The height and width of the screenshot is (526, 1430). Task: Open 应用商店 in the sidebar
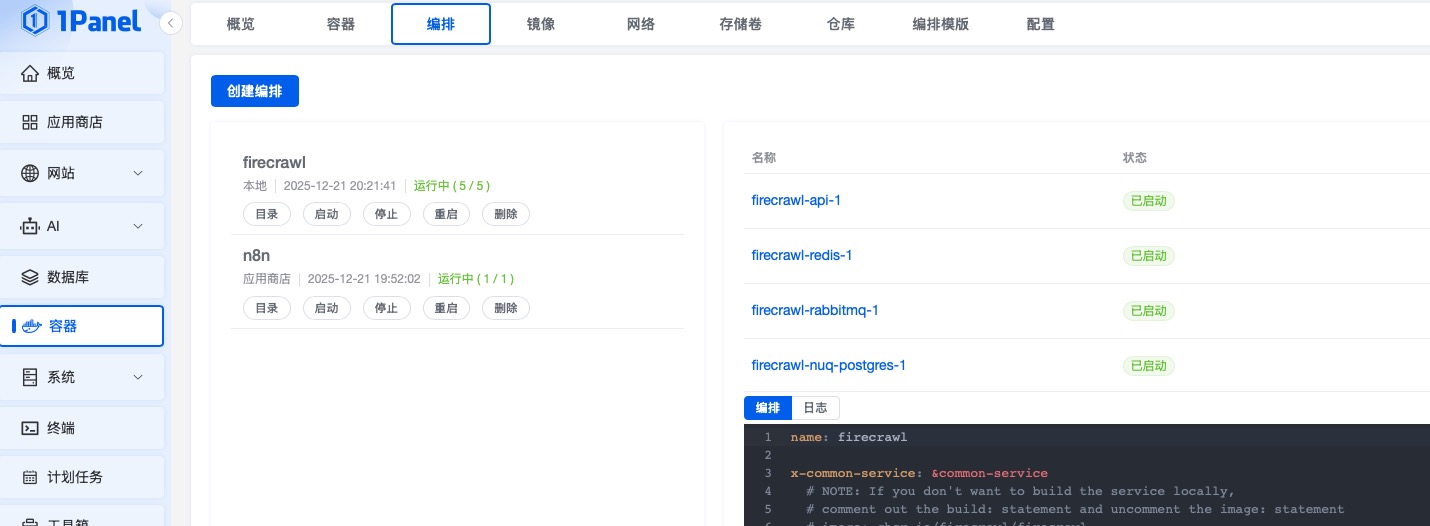pyautogui.click(x=82, y=122)
